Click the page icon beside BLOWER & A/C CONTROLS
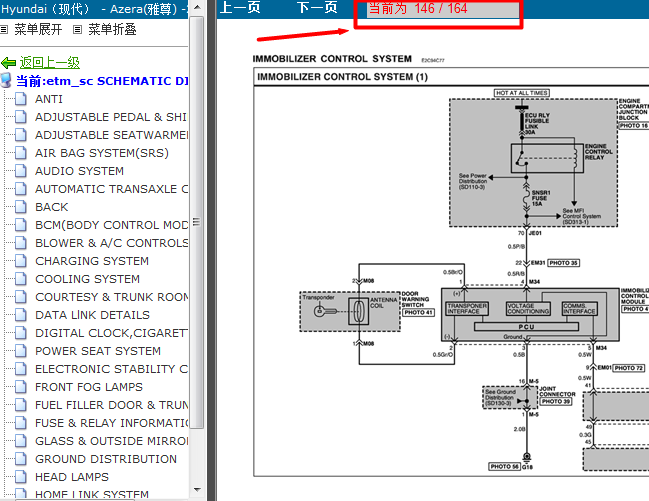The image size is (649, 501). (21, 243)
